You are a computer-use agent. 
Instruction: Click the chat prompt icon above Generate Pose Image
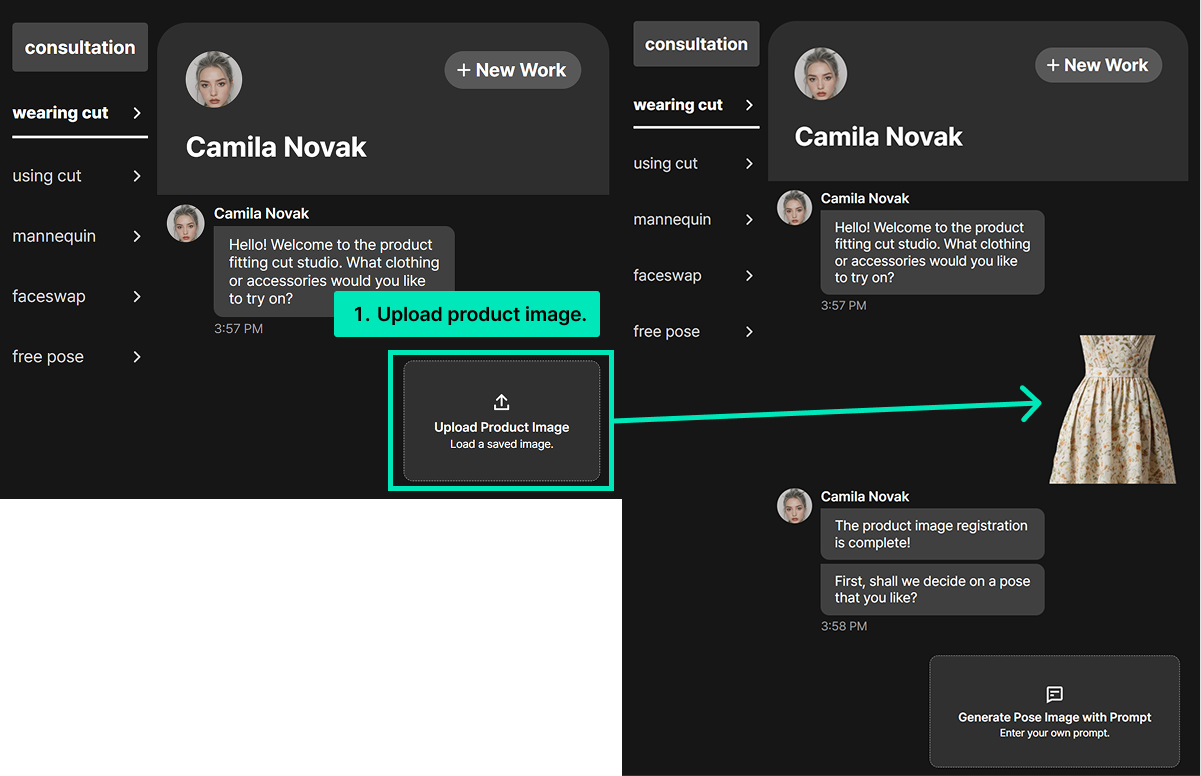coord(1054,694)
